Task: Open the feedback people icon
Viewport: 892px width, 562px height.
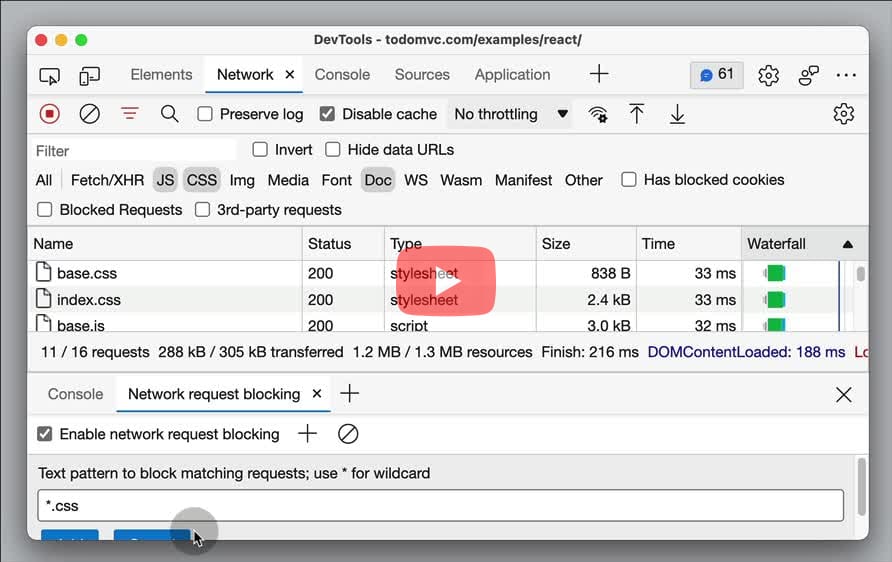Action: tap(808, 75)
